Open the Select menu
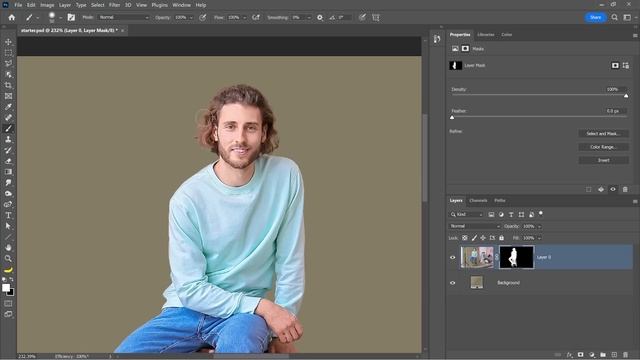640x360 pixels. tap(98, 5)
